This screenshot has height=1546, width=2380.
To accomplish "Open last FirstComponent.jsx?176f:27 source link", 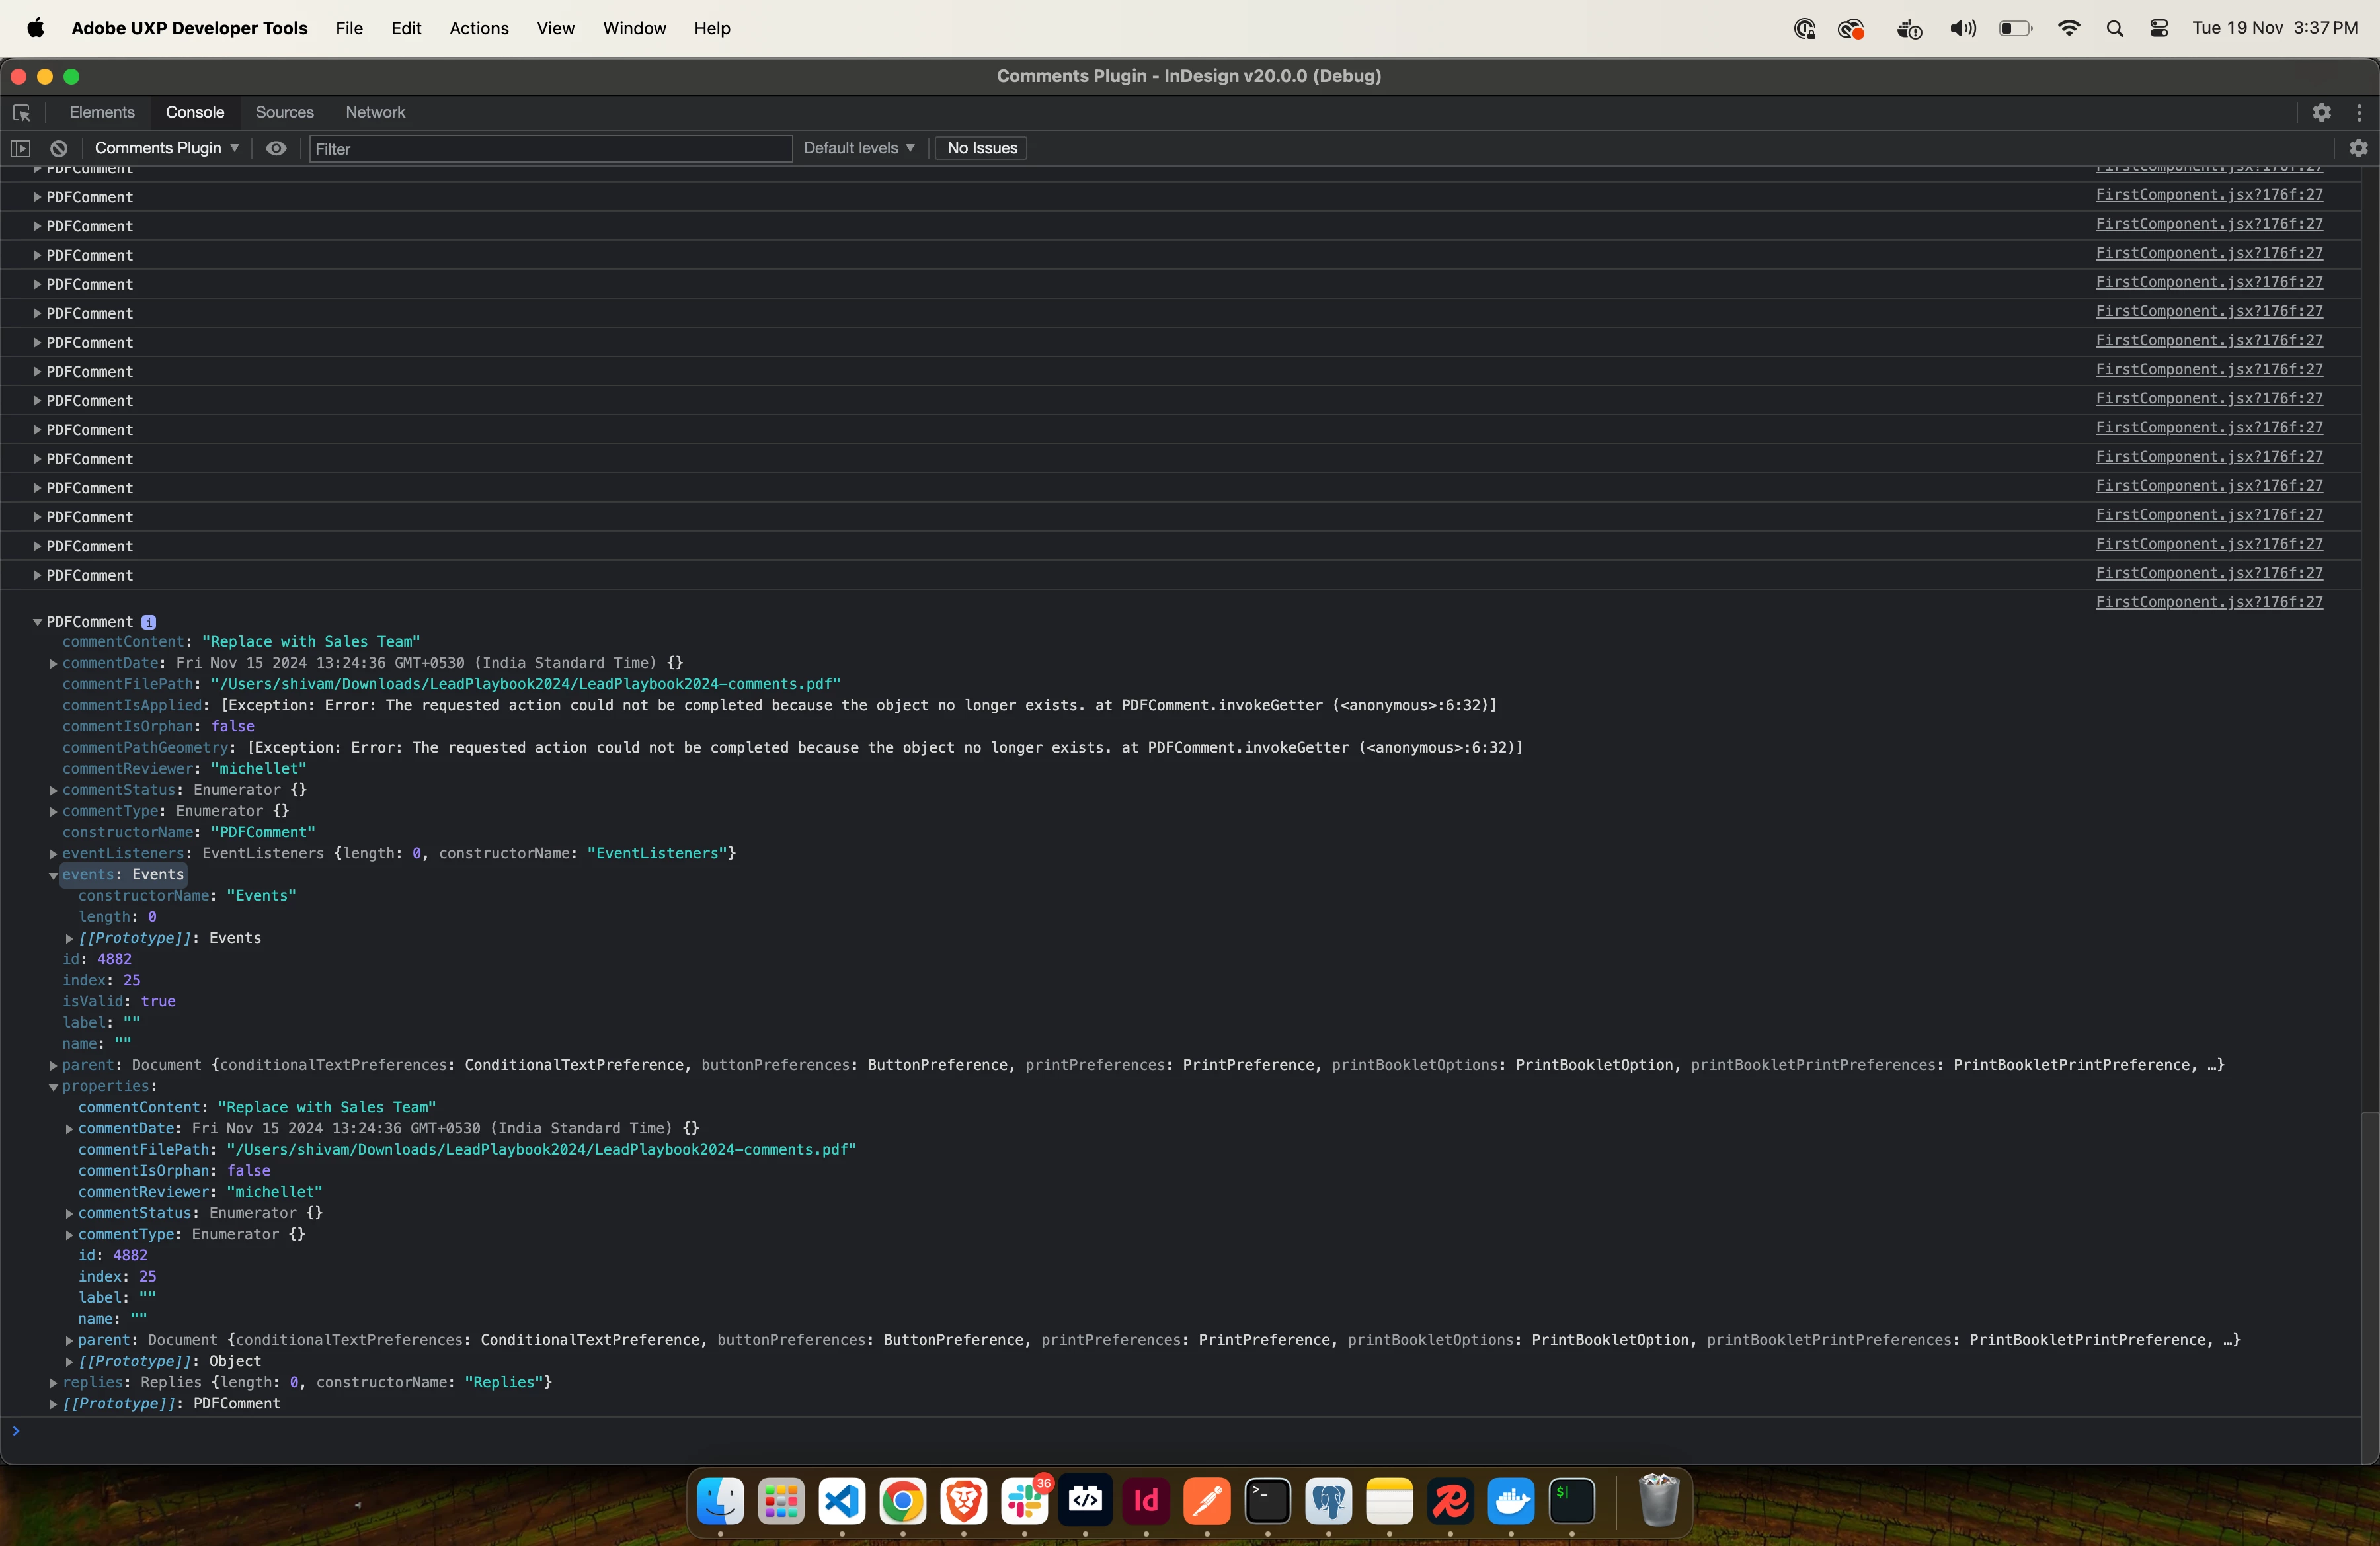I will 2208,602.
